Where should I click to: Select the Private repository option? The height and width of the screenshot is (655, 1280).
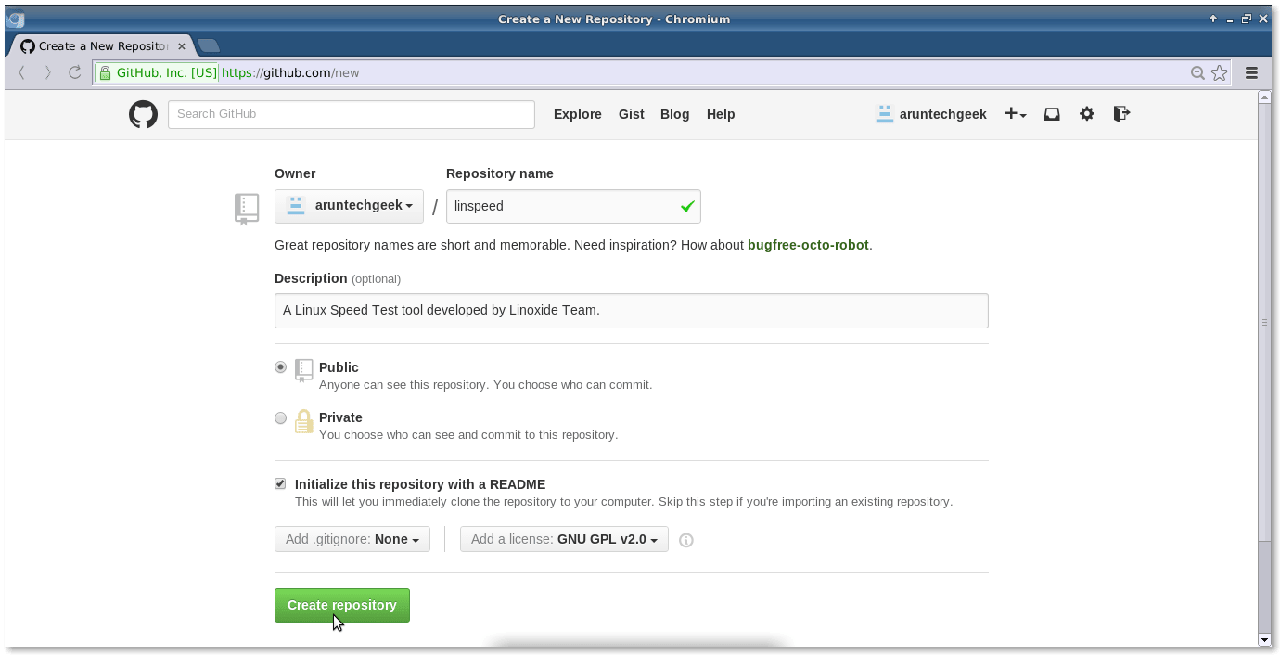[x=281, y=418]
